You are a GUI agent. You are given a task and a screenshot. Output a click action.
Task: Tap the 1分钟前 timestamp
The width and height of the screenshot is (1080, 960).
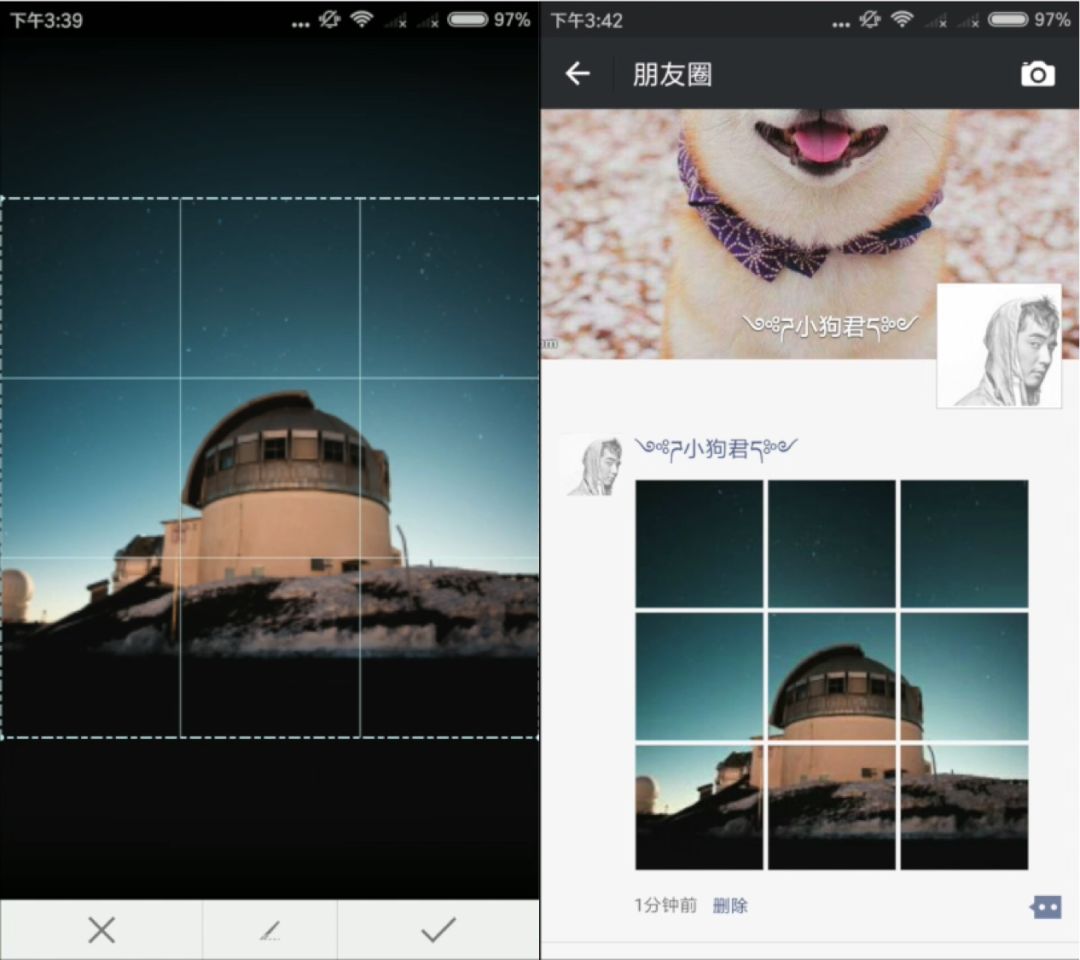[x=665, y=905]
